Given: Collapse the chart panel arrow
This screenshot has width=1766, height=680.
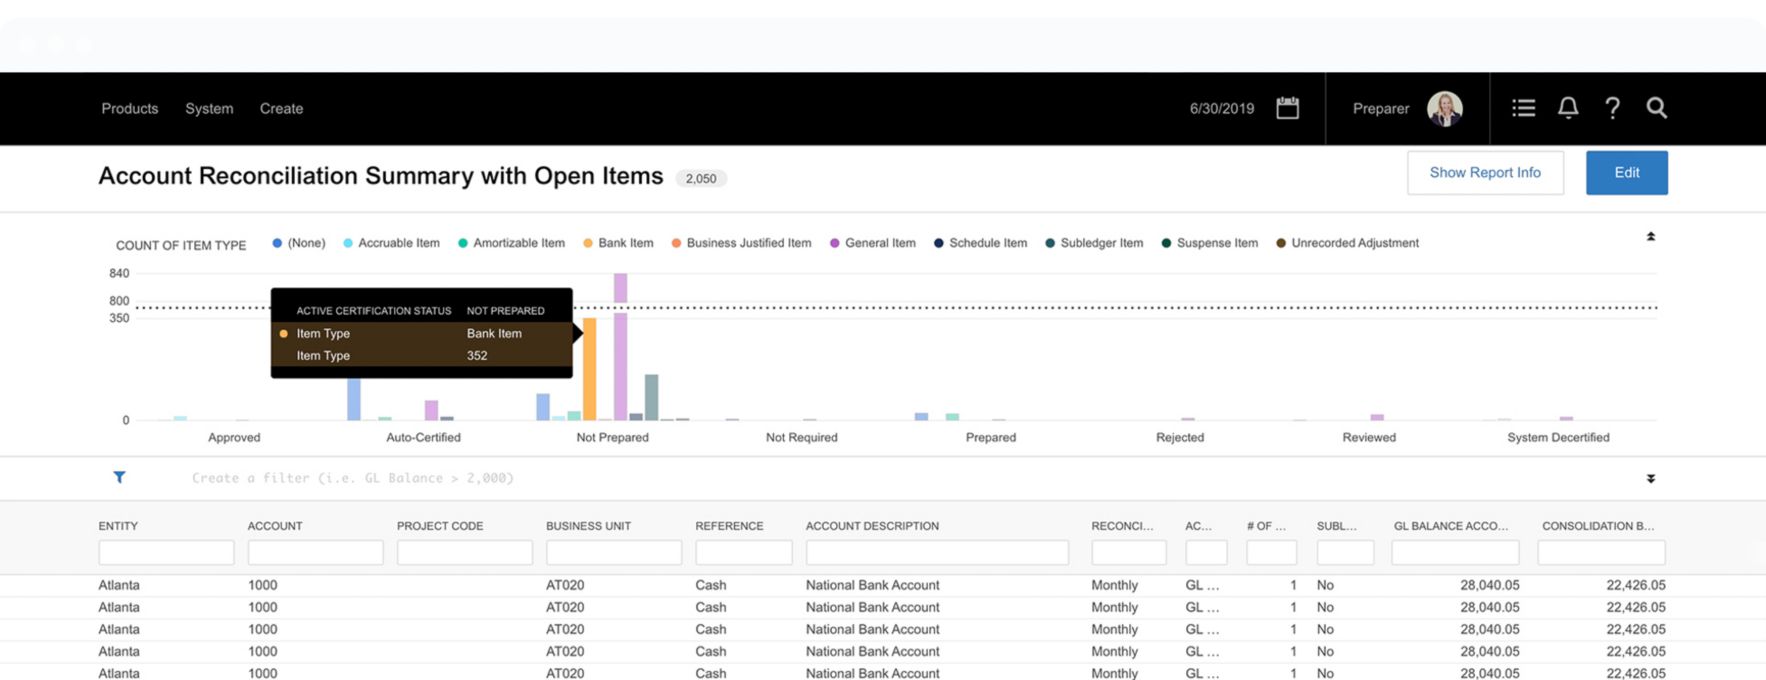Looking at the screenshot, I should [1650, 237].
